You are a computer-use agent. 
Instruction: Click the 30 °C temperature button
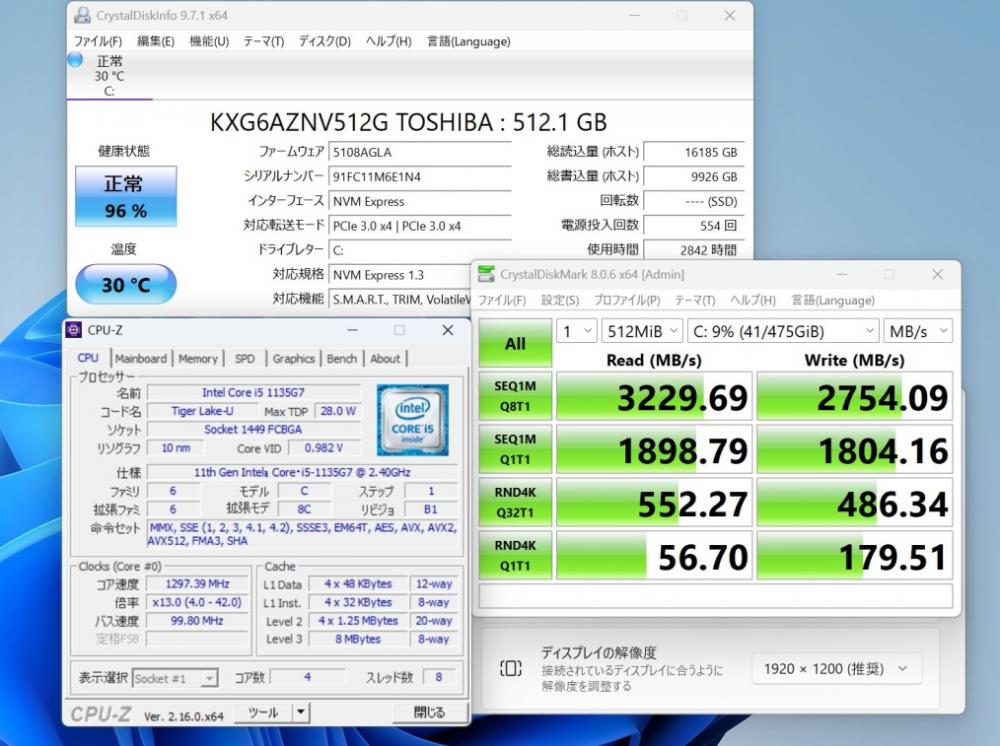click(x=126, y=284)
